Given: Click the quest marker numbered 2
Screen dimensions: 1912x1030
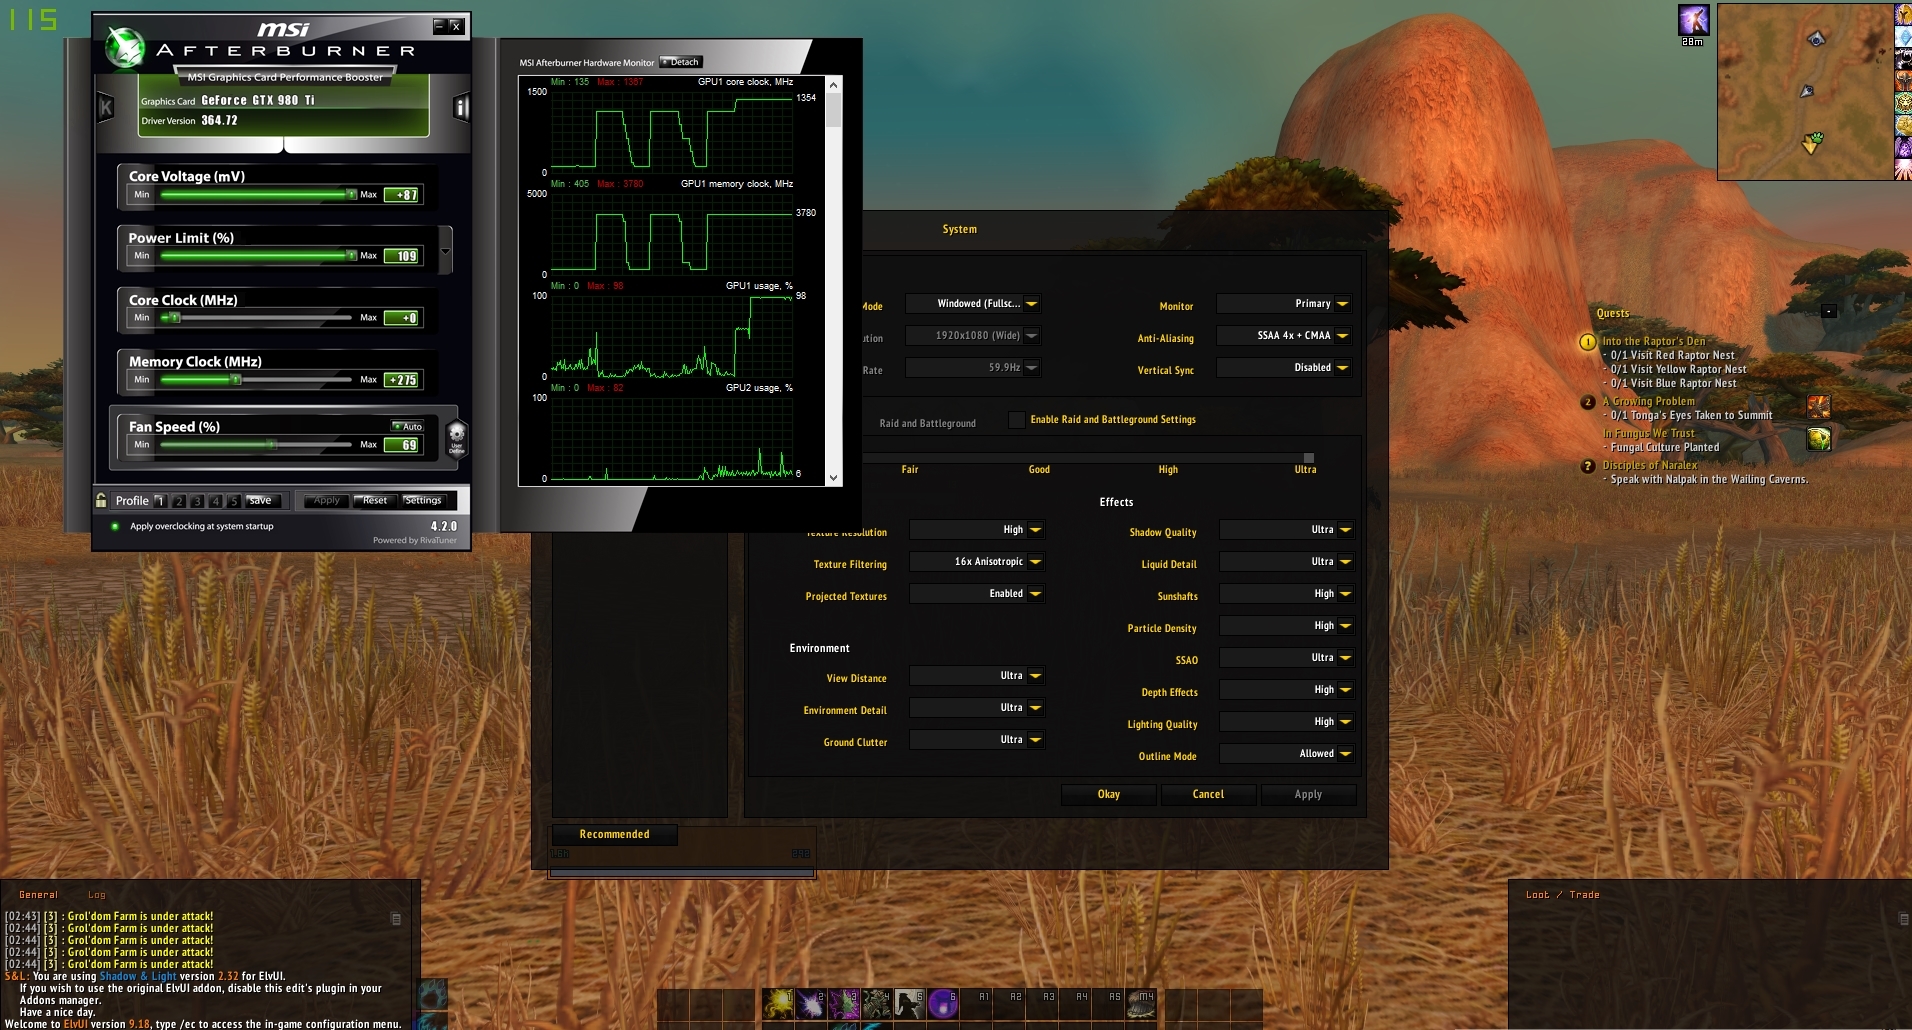Looking at the screenshot, I should pyautogui.click(x=1587, y=402).
